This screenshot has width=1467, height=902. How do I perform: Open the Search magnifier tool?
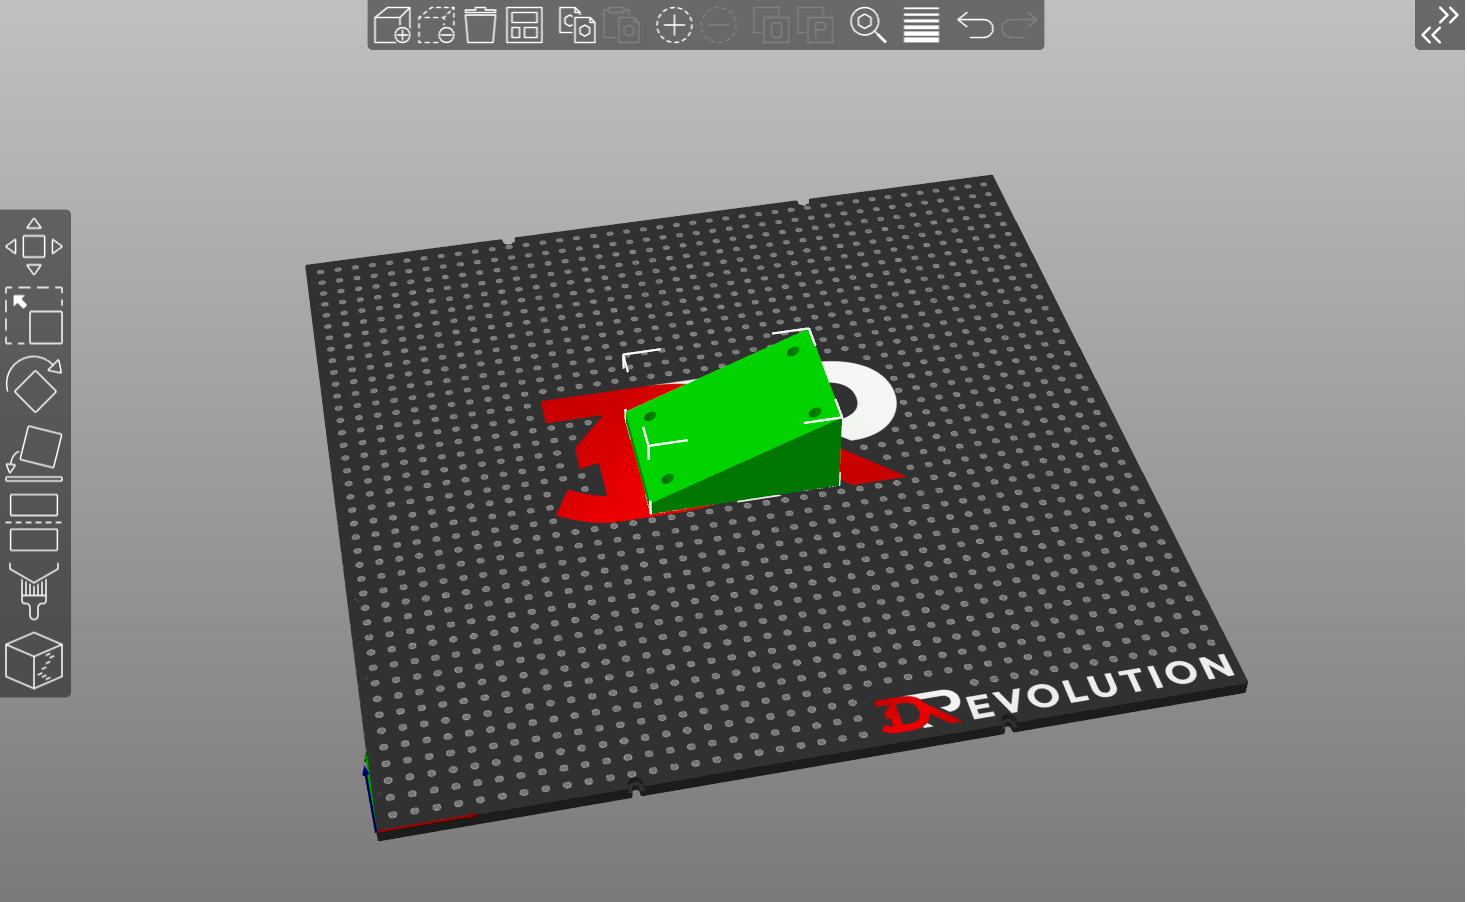pos(868,25)
